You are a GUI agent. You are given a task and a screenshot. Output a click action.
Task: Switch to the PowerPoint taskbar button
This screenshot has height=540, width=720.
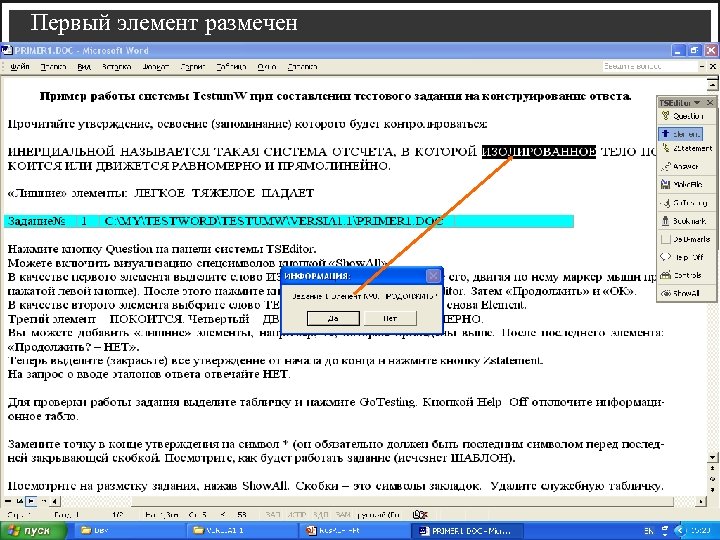coord(352,531)
